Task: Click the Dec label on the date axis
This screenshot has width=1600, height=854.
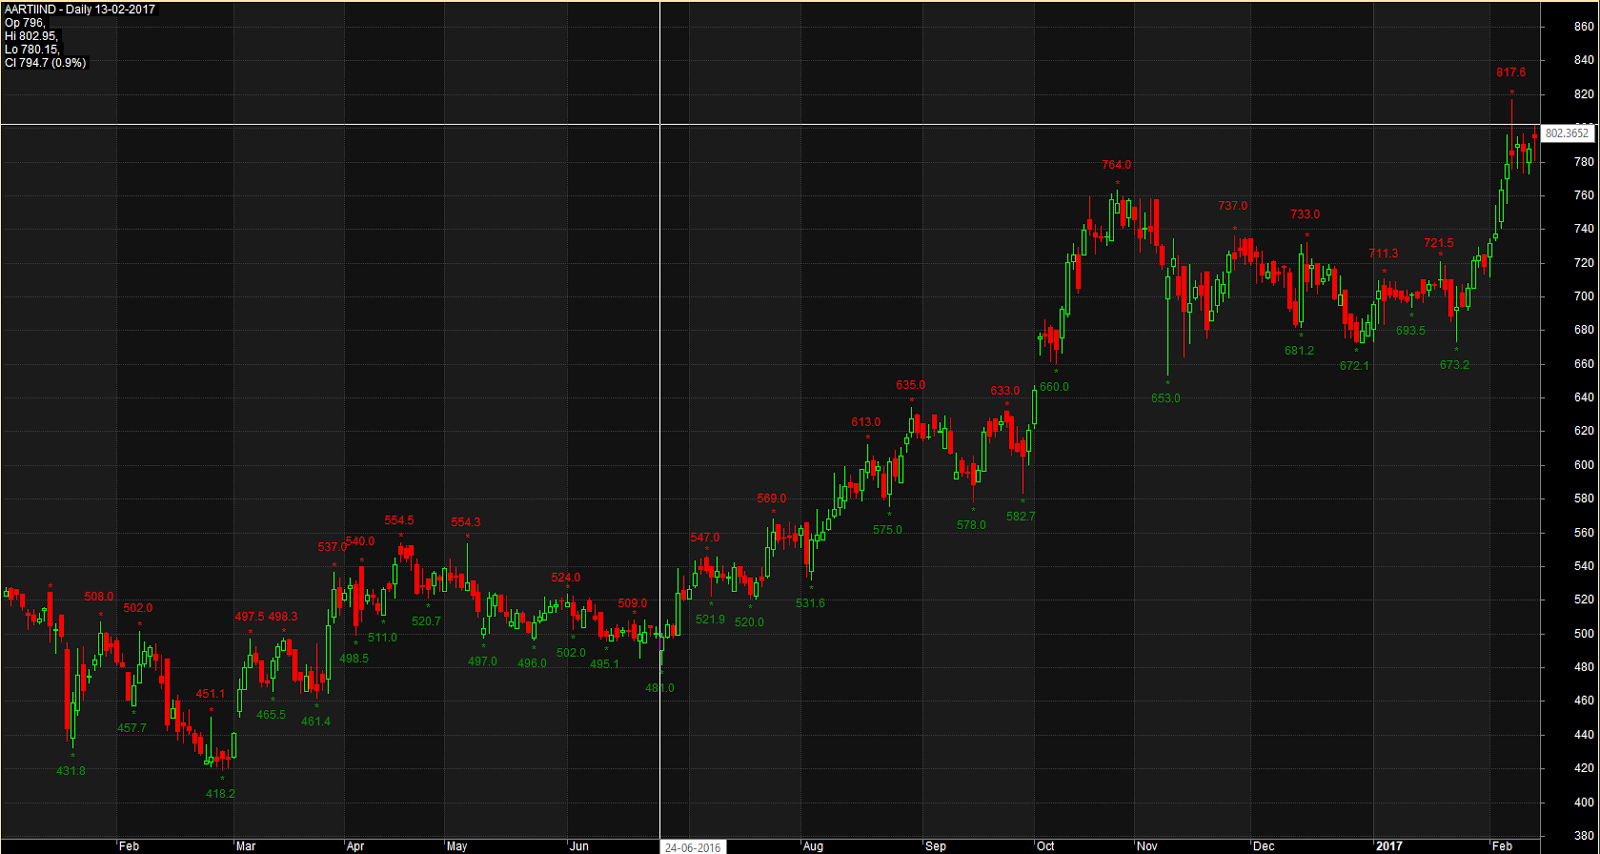Action: [x=1264, y=846]
